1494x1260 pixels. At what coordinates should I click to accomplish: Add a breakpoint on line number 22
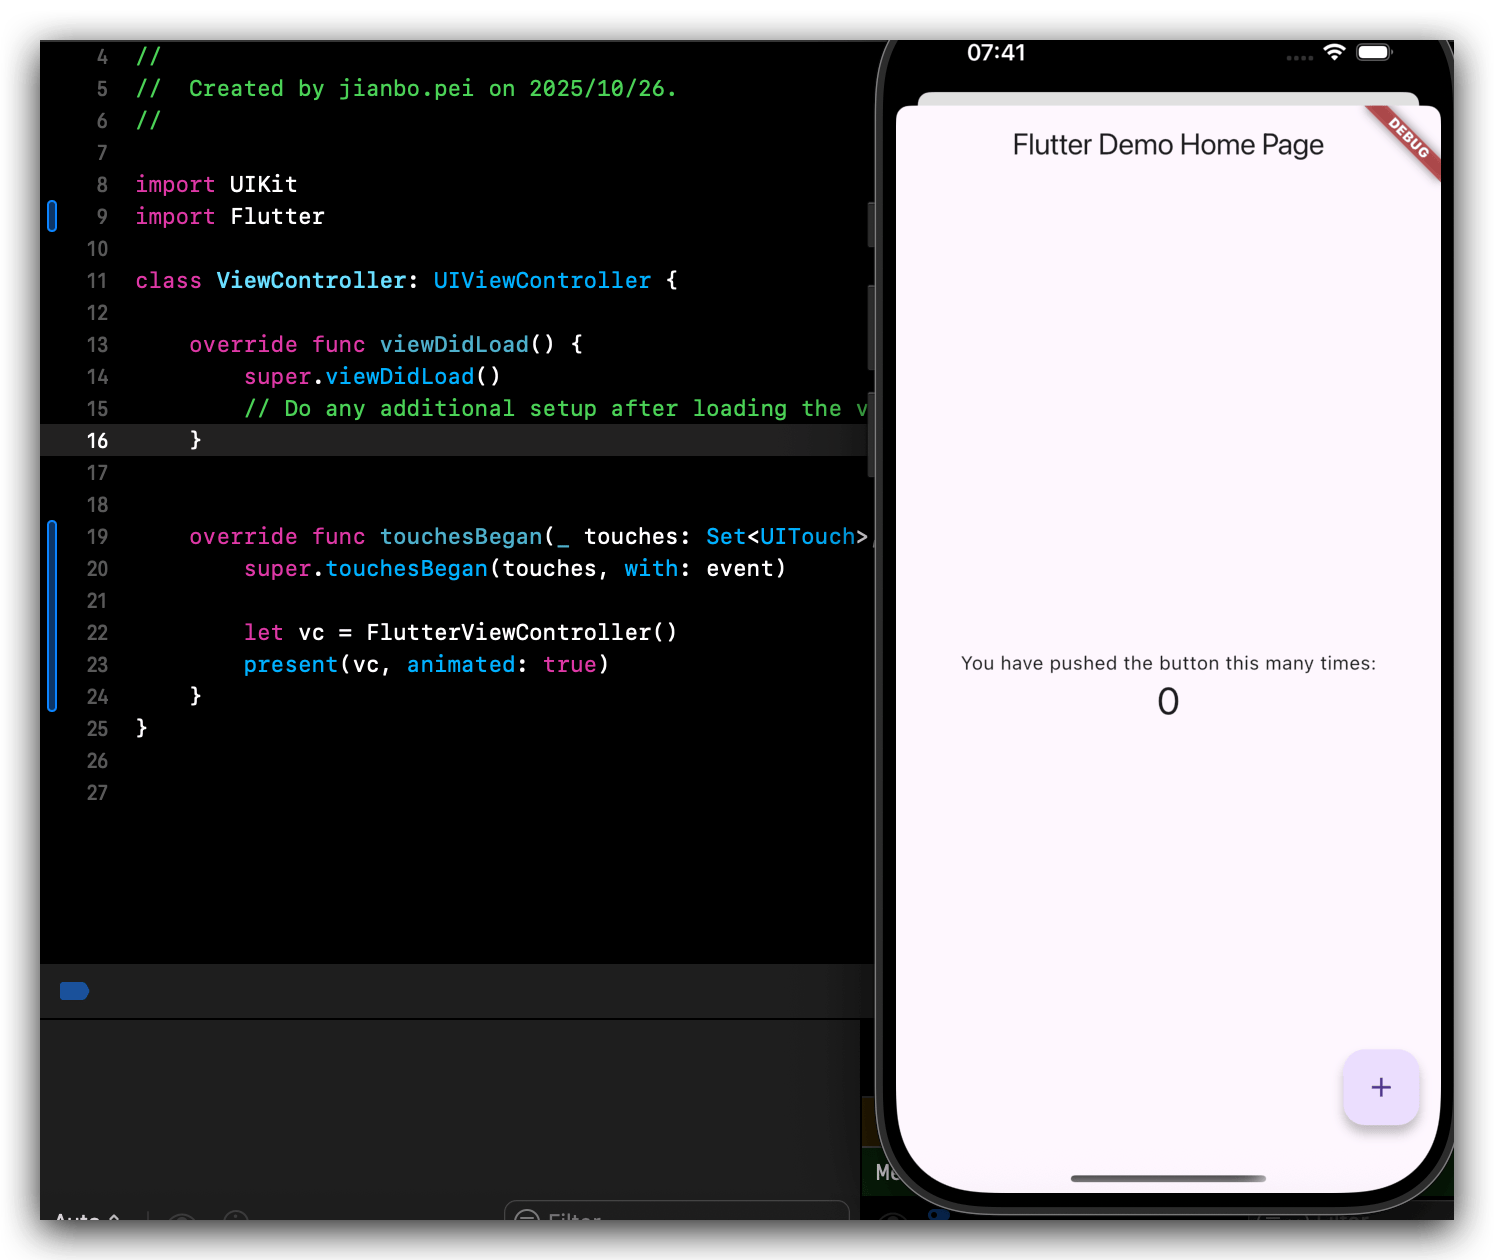pos(97,633)
